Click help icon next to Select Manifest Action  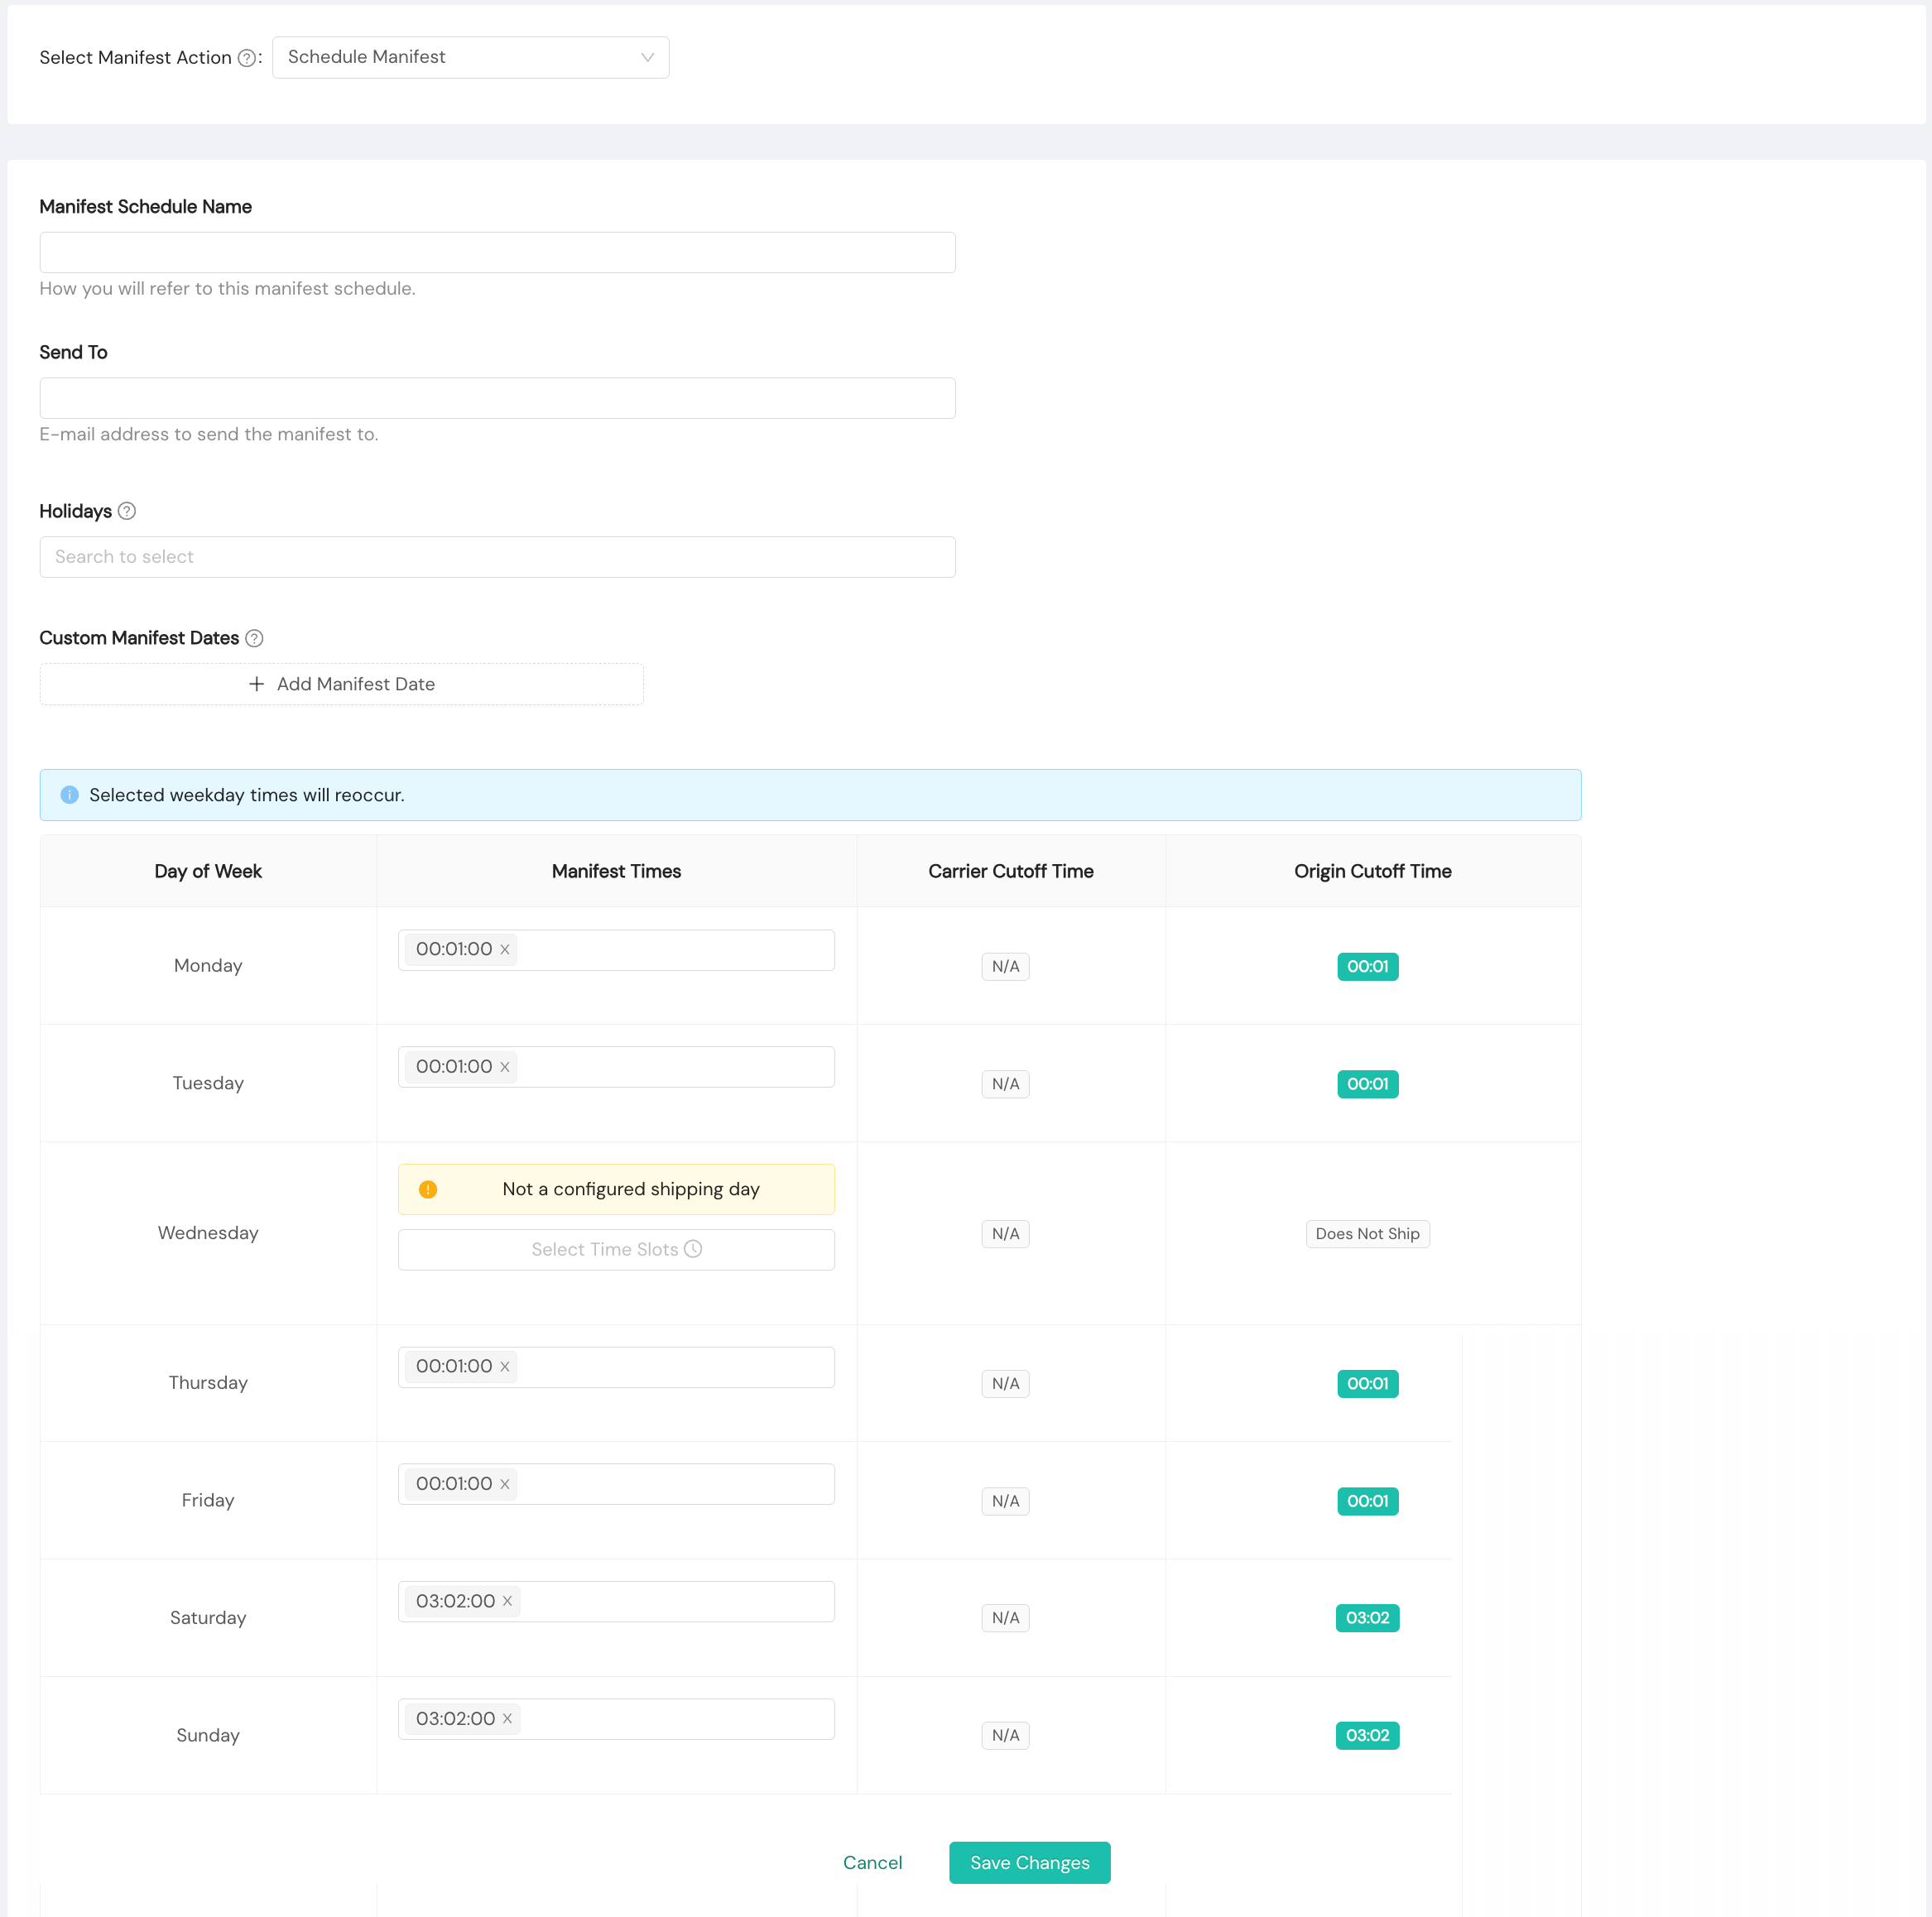click(x=246, y=58)
